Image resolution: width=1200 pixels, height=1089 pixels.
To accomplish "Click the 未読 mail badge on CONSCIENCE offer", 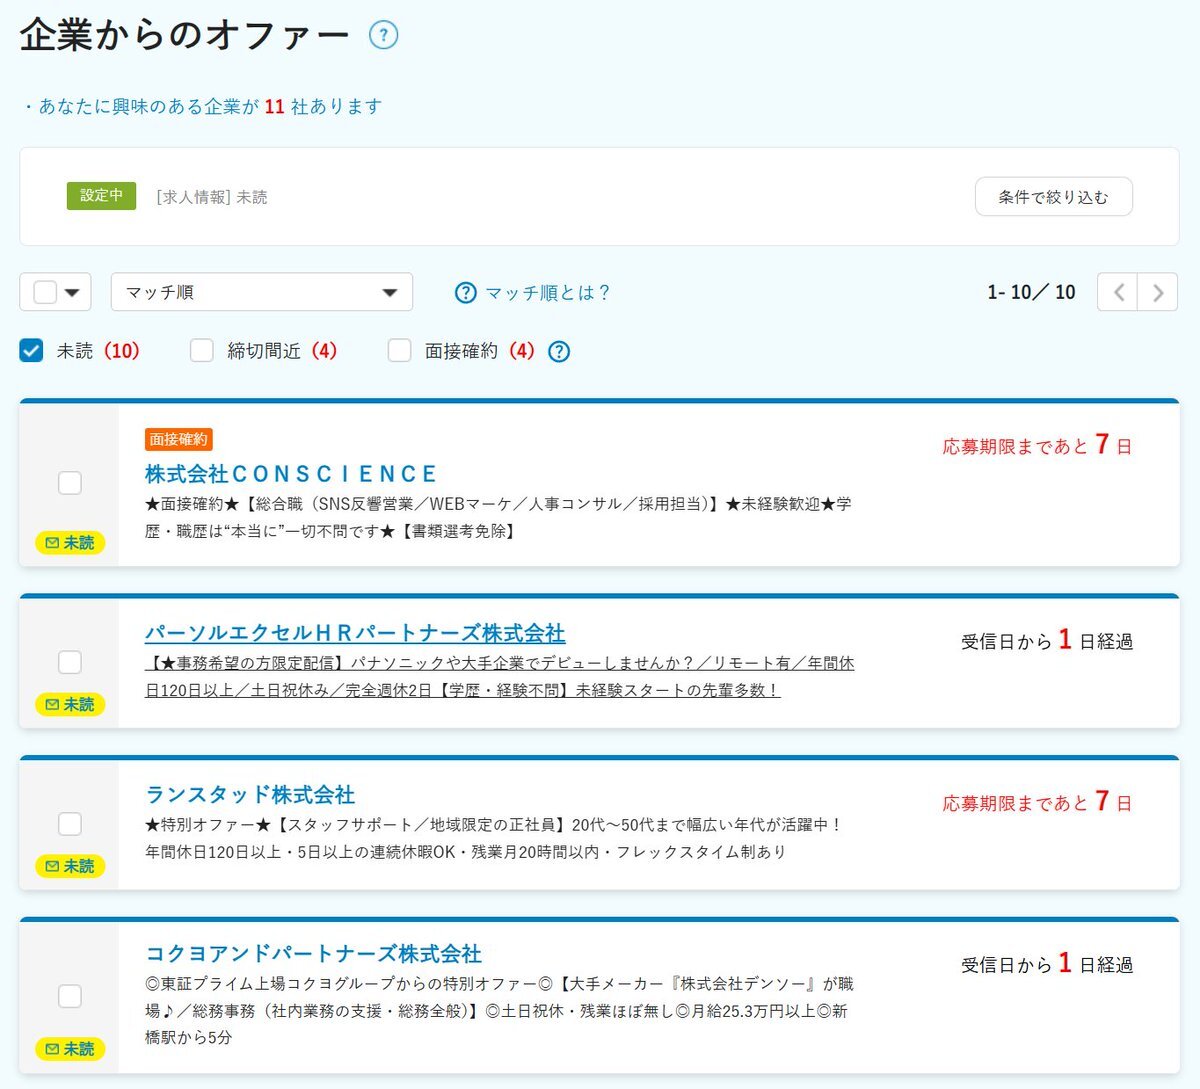I will tap(70, 542).
